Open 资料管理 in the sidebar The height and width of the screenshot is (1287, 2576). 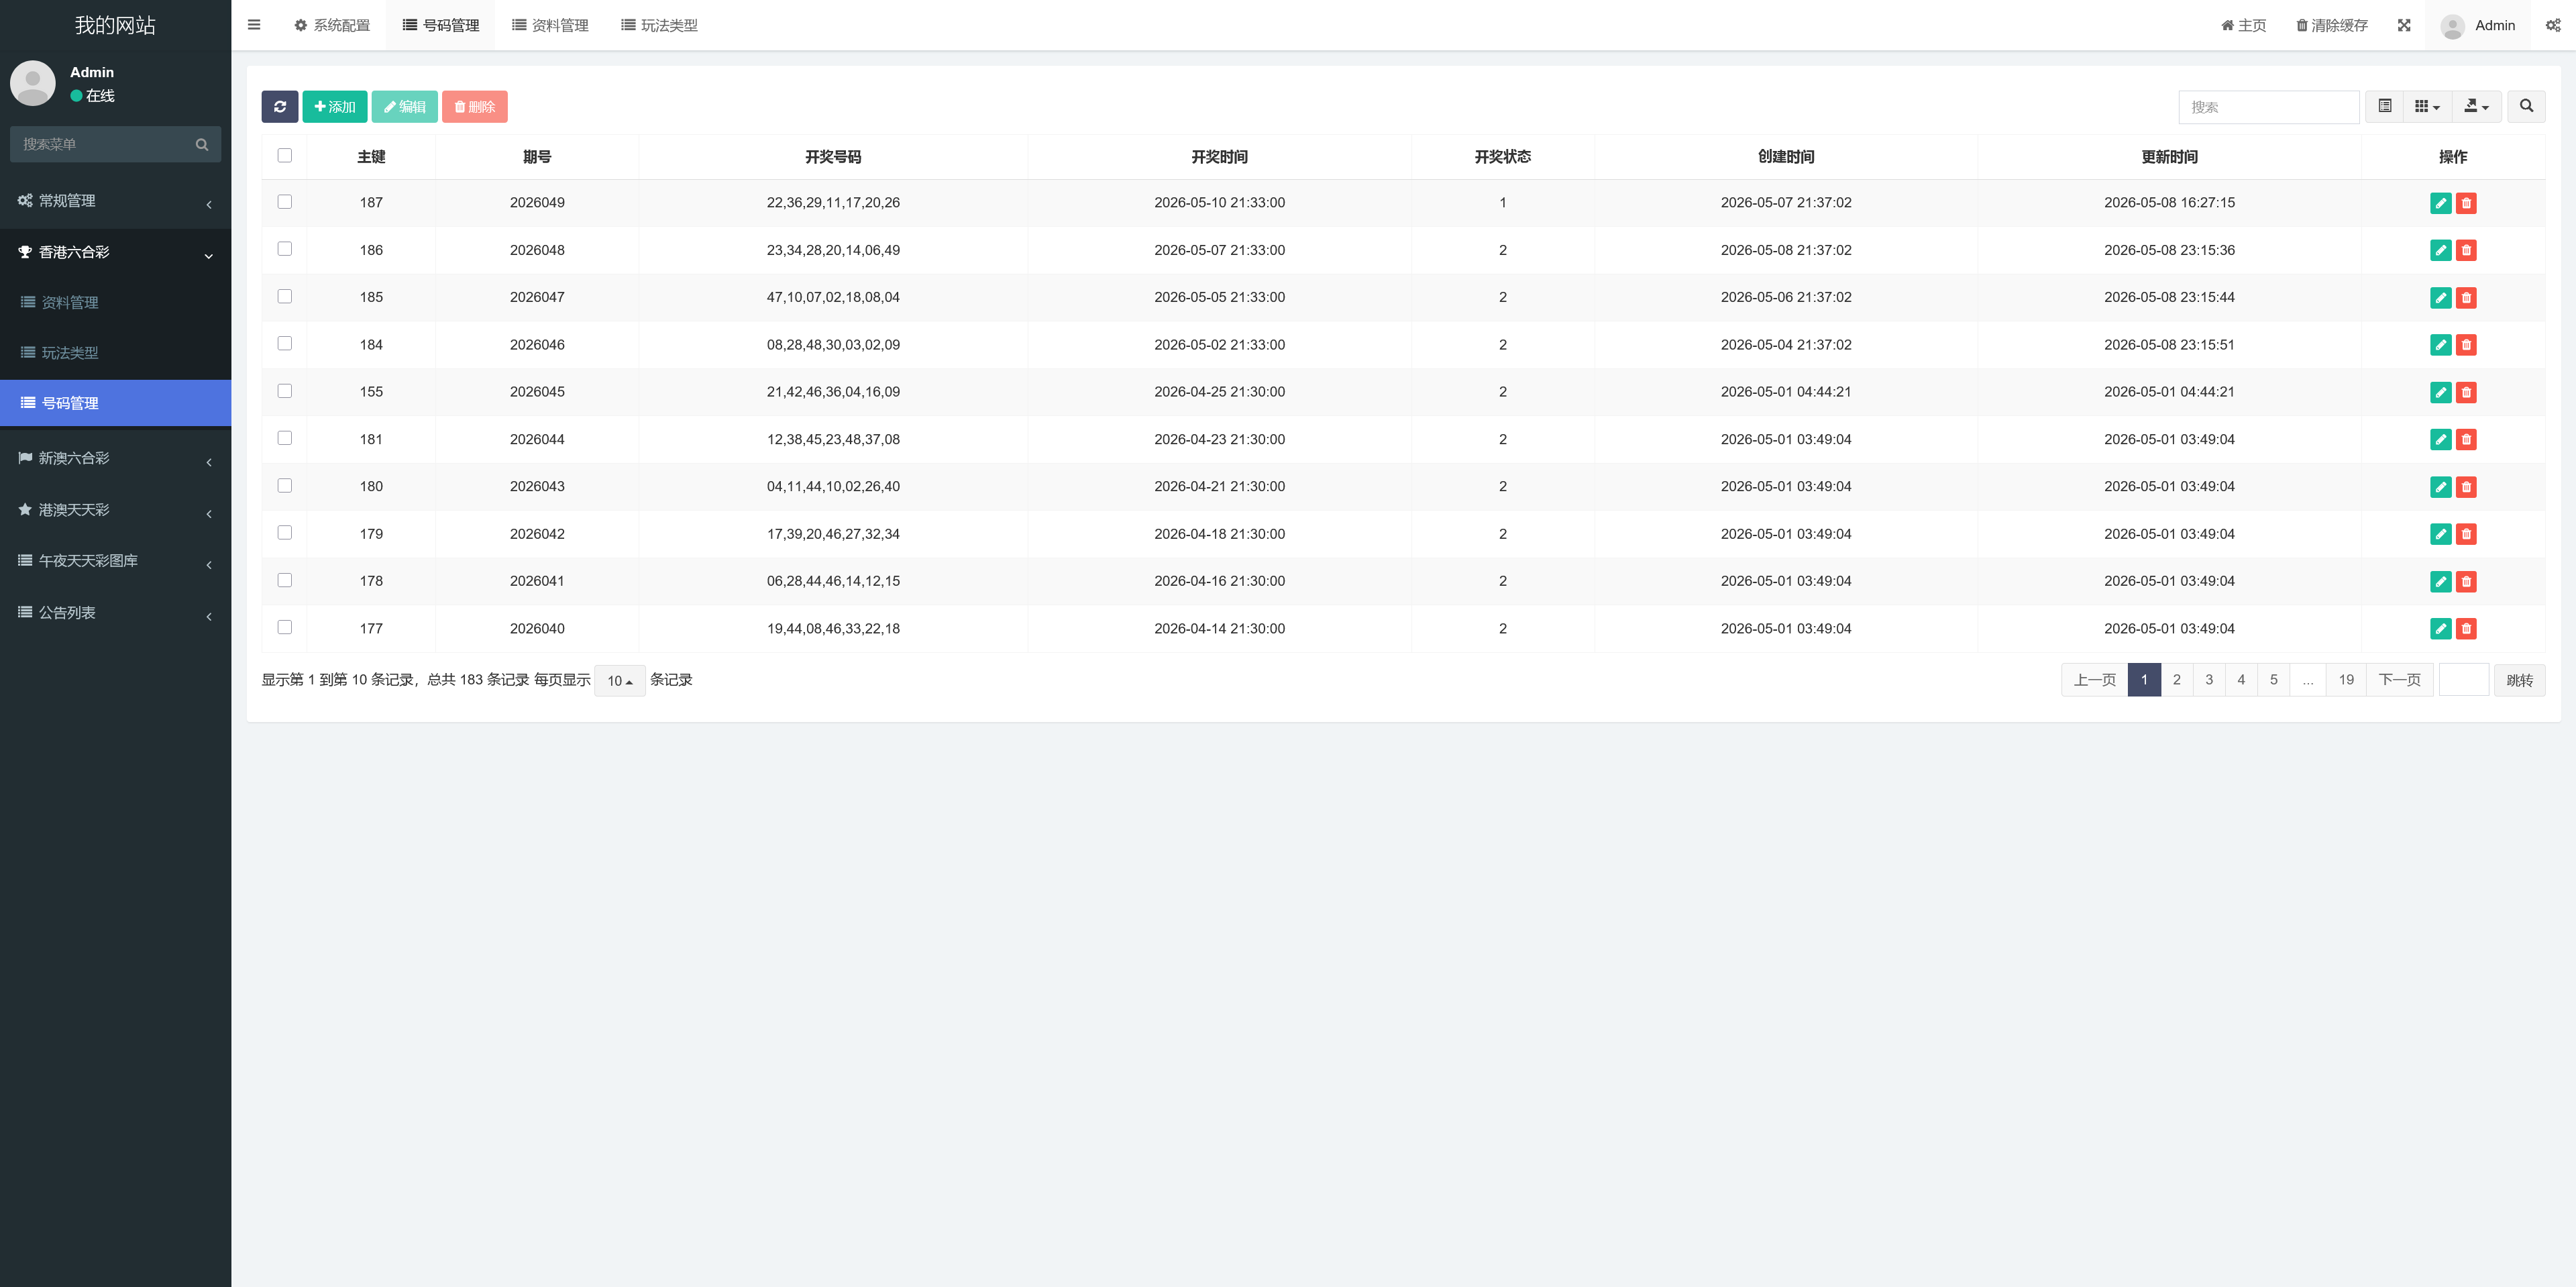(115, 302)
